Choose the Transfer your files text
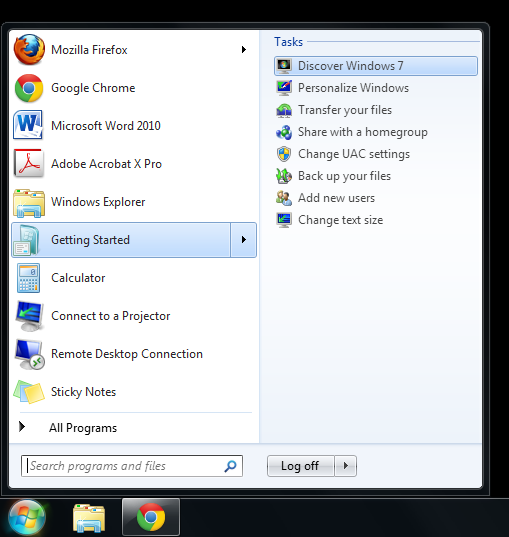The height and width of the screenshot is (537, 509). (345, 110)
